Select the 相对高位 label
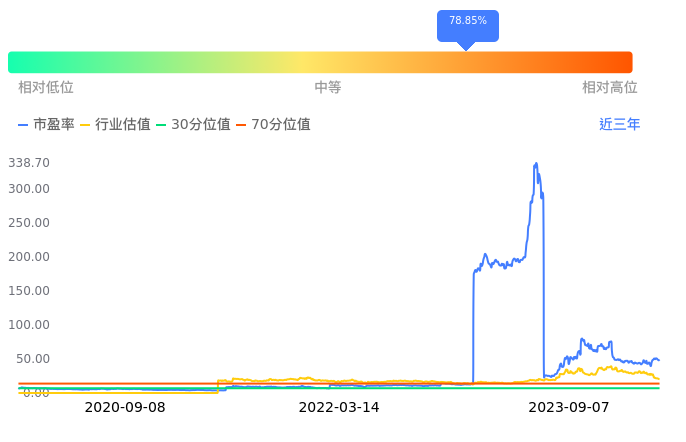The height and width of the screenshot is (442, 686). pos(610,88)
